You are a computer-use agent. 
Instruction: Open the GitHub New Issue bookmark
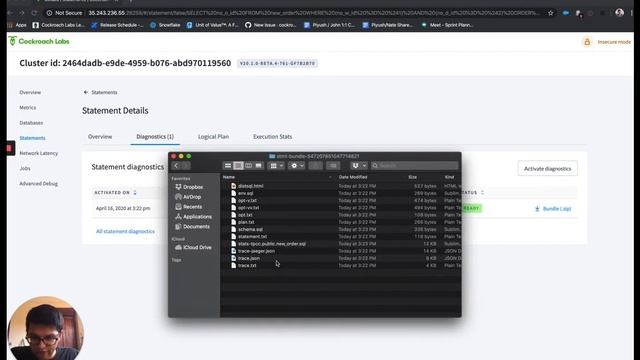click(271, 25)
